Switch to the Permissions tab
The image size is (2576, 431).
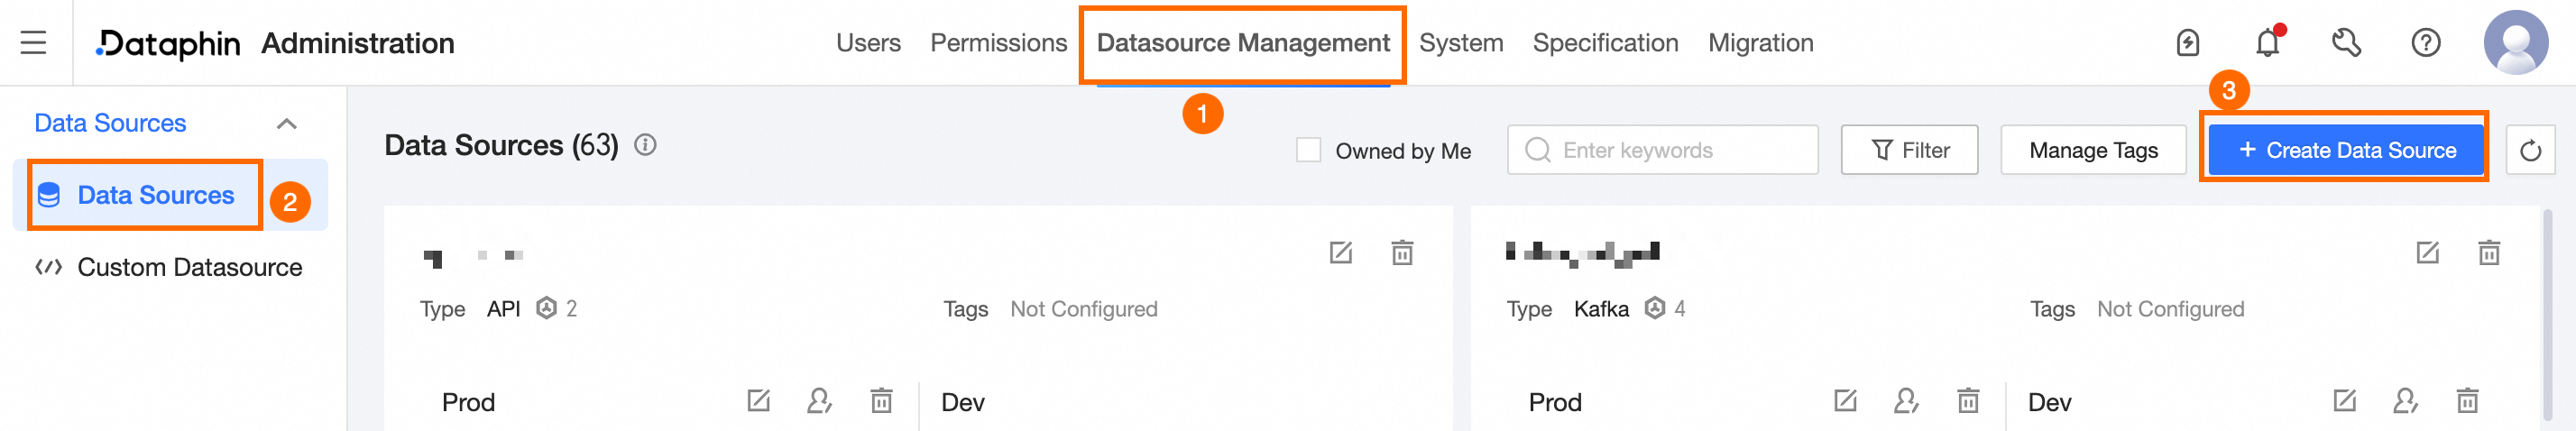click(x=998, y=43)
